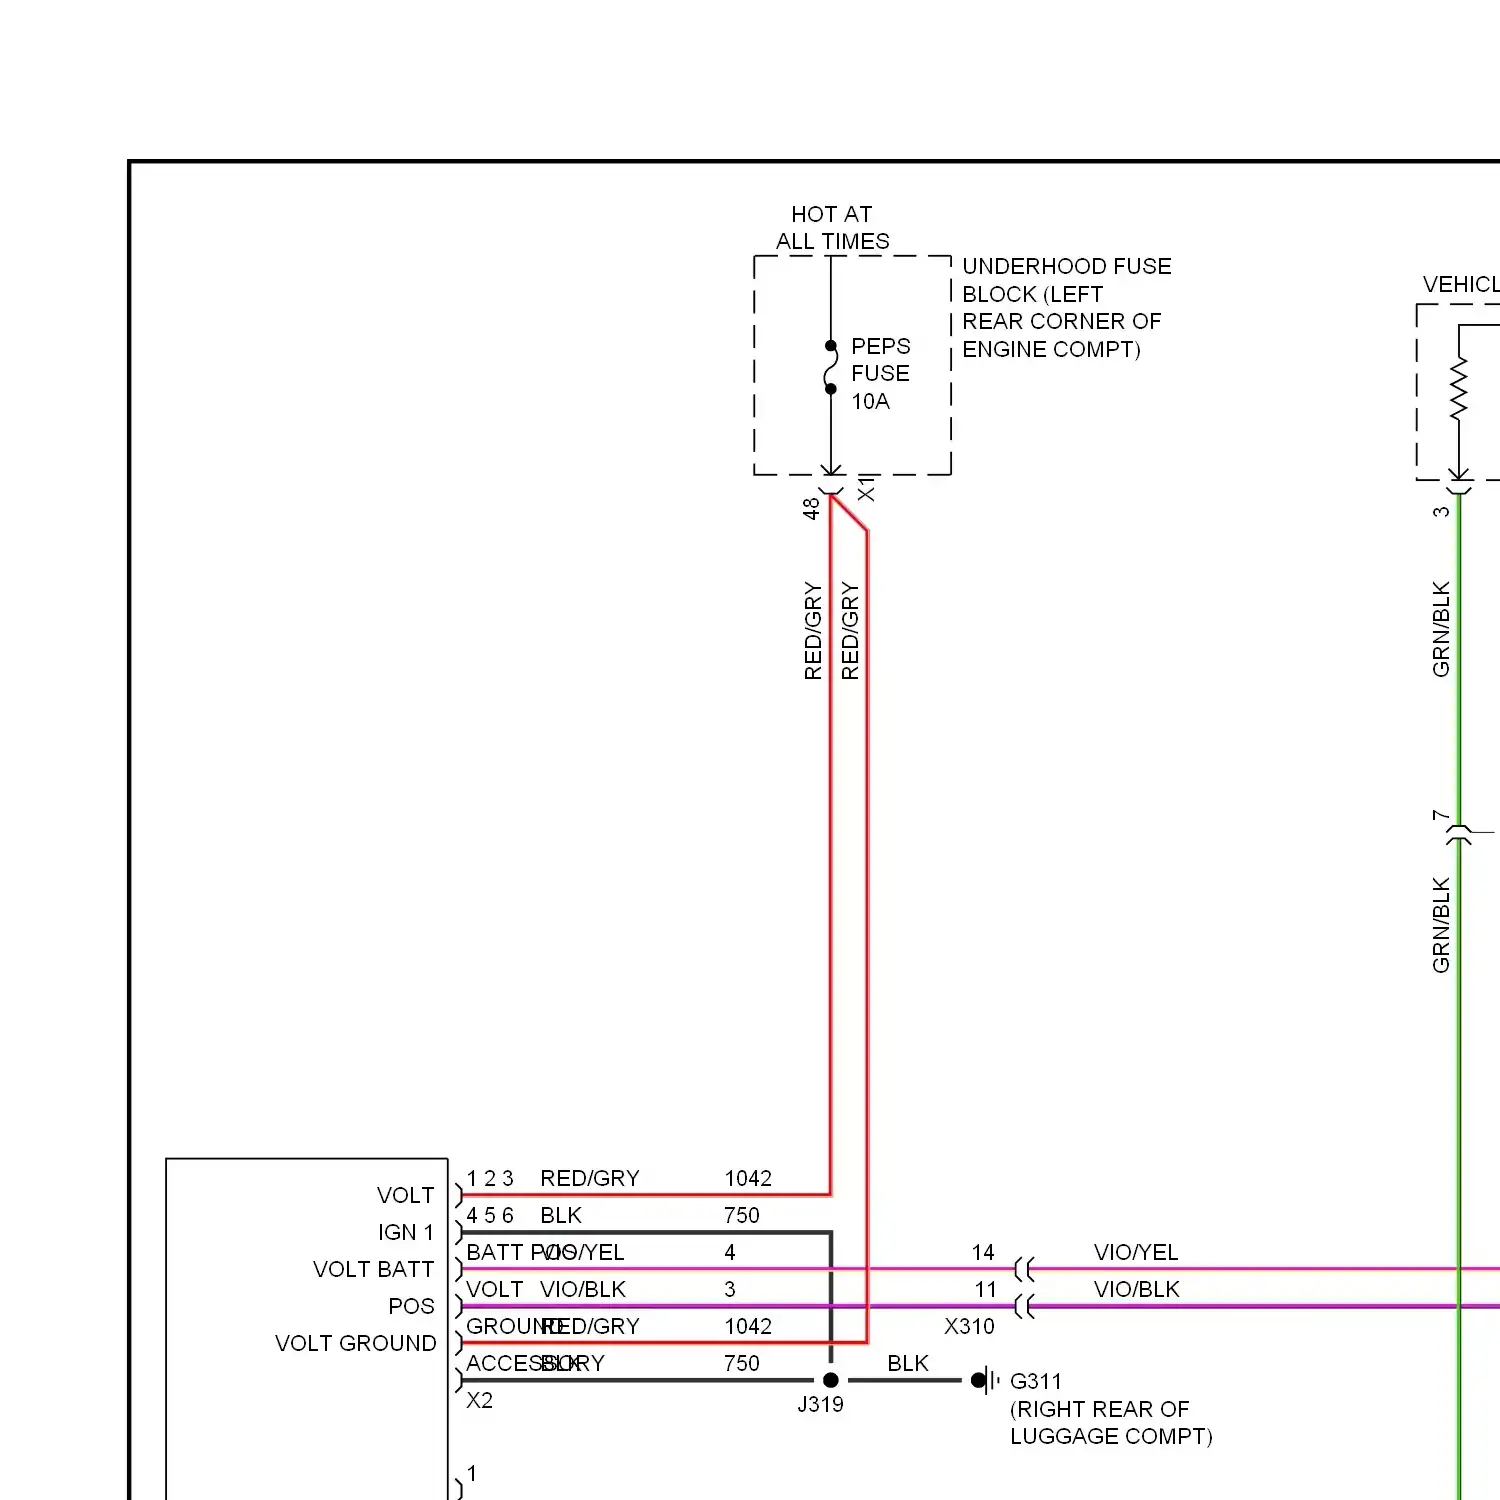
Task: Select the 'HOT AT ALL TIMES' label
Action: pos(832,228)
